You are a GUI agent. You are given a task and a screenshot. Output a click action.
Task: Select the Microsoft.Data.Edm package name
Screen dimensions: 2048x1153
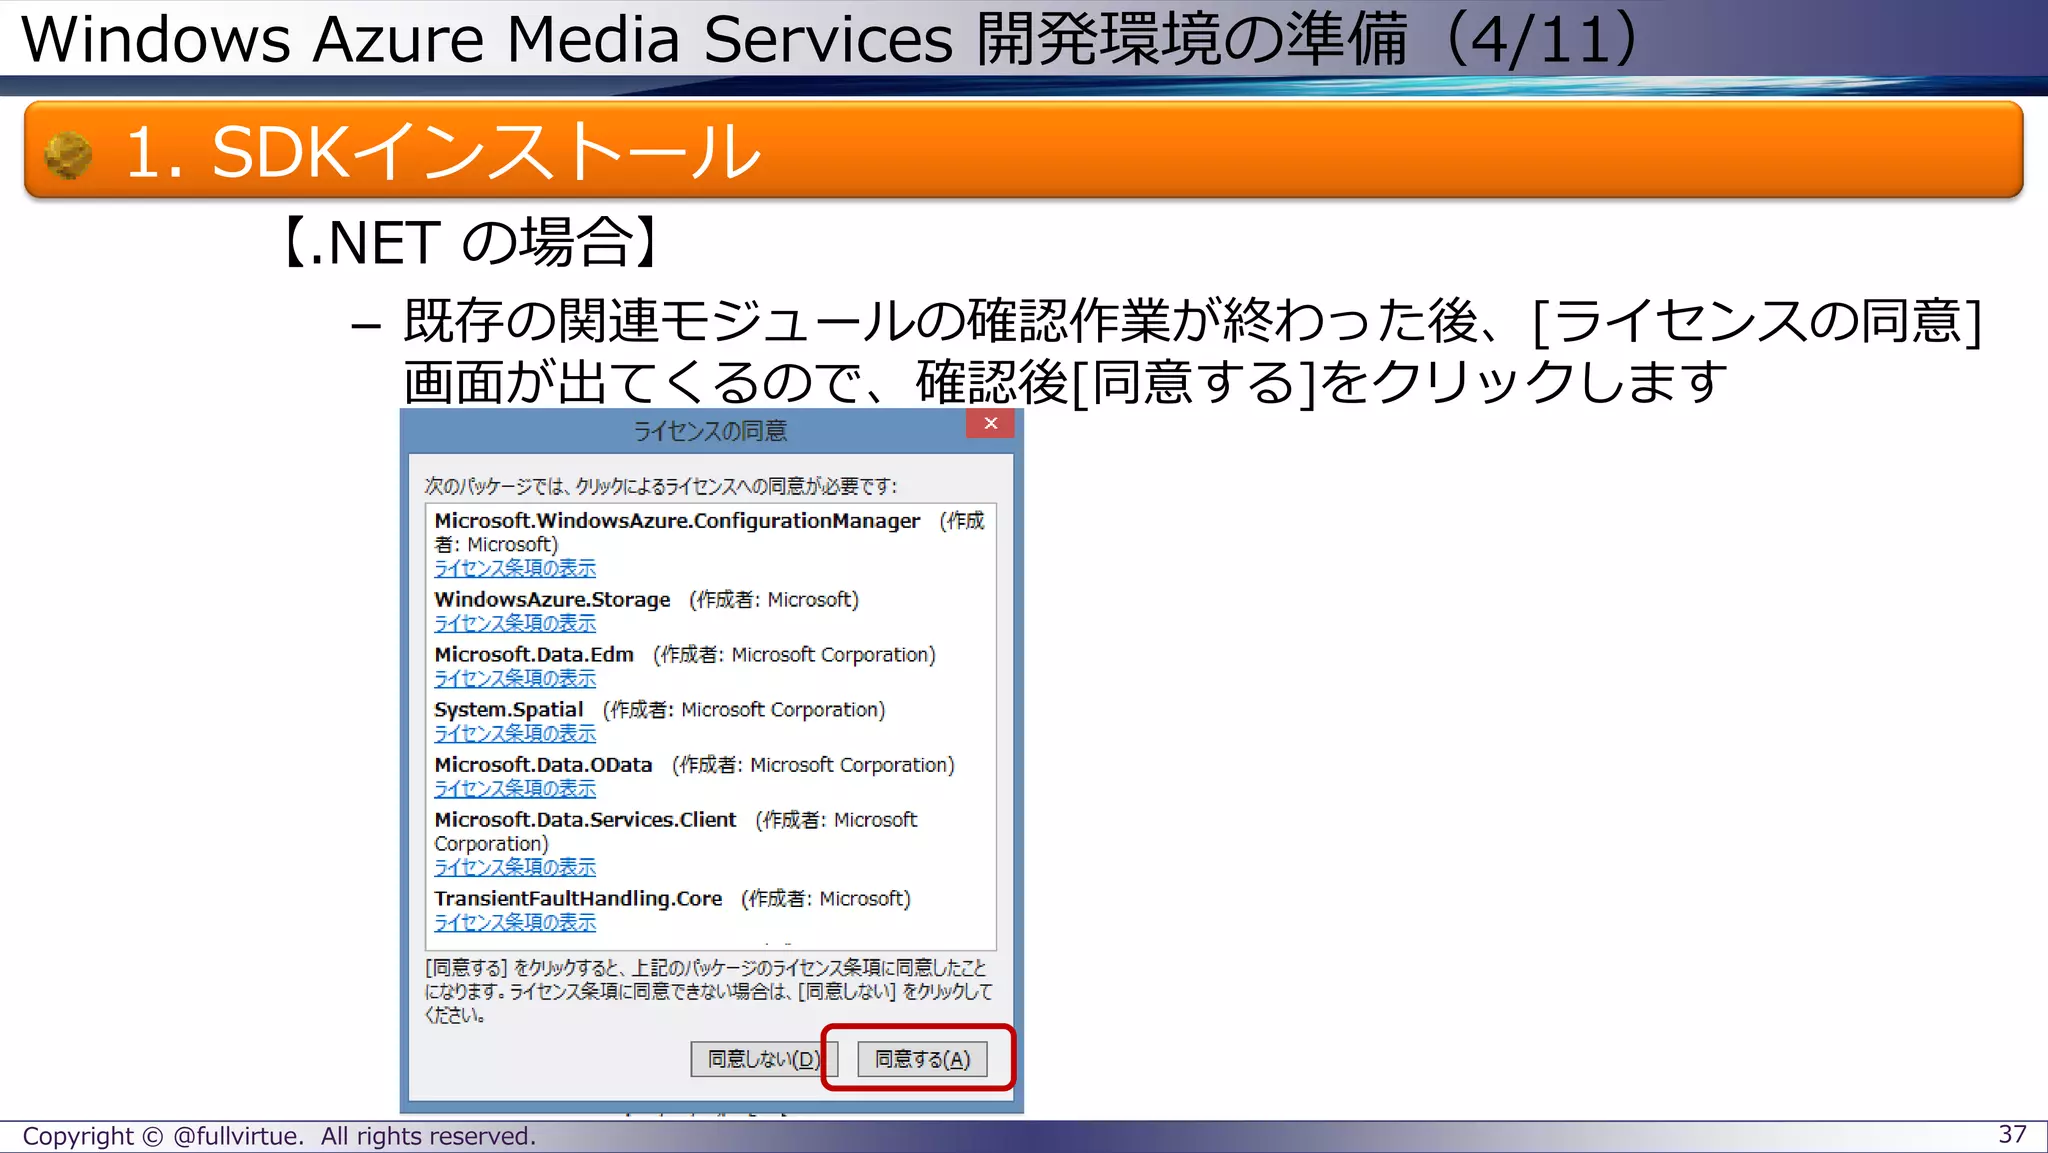[x=534, y=654]
